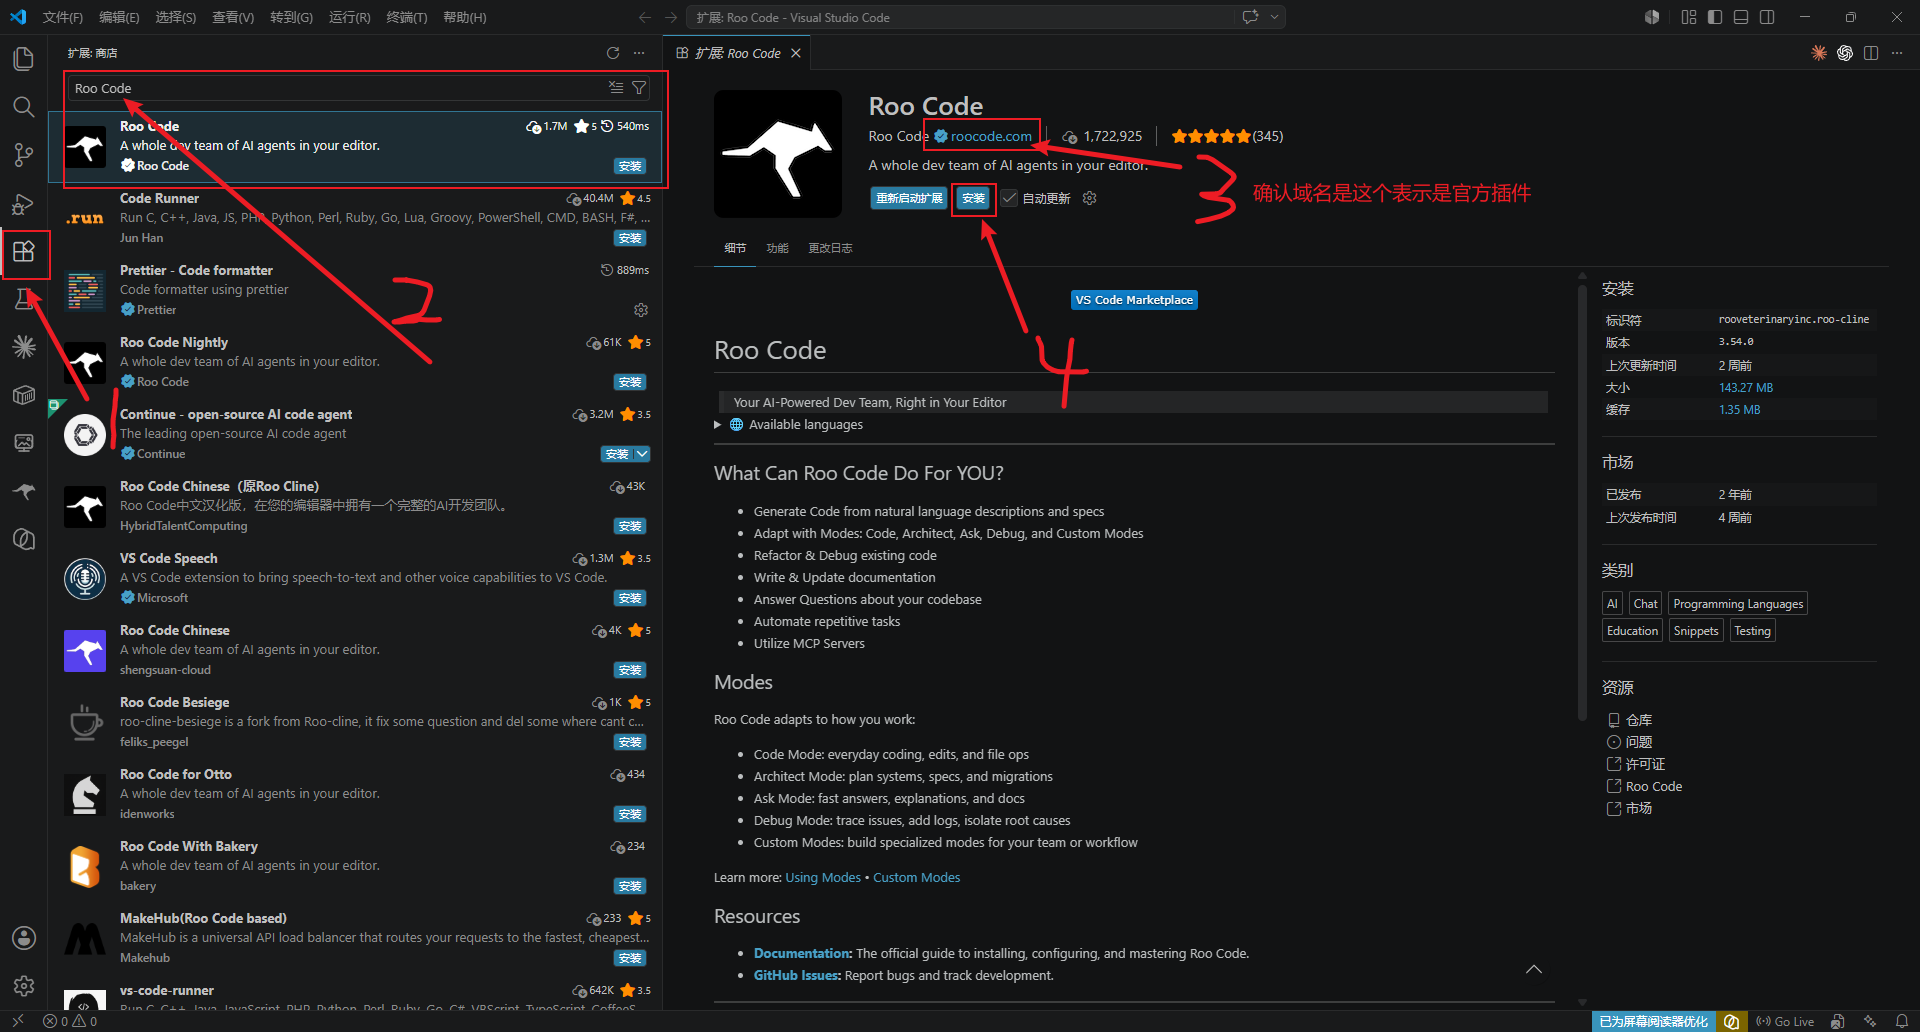Close the 扩展: Roo Code editor tab
Screen dimensions: 1920x1032
[796, 53]
